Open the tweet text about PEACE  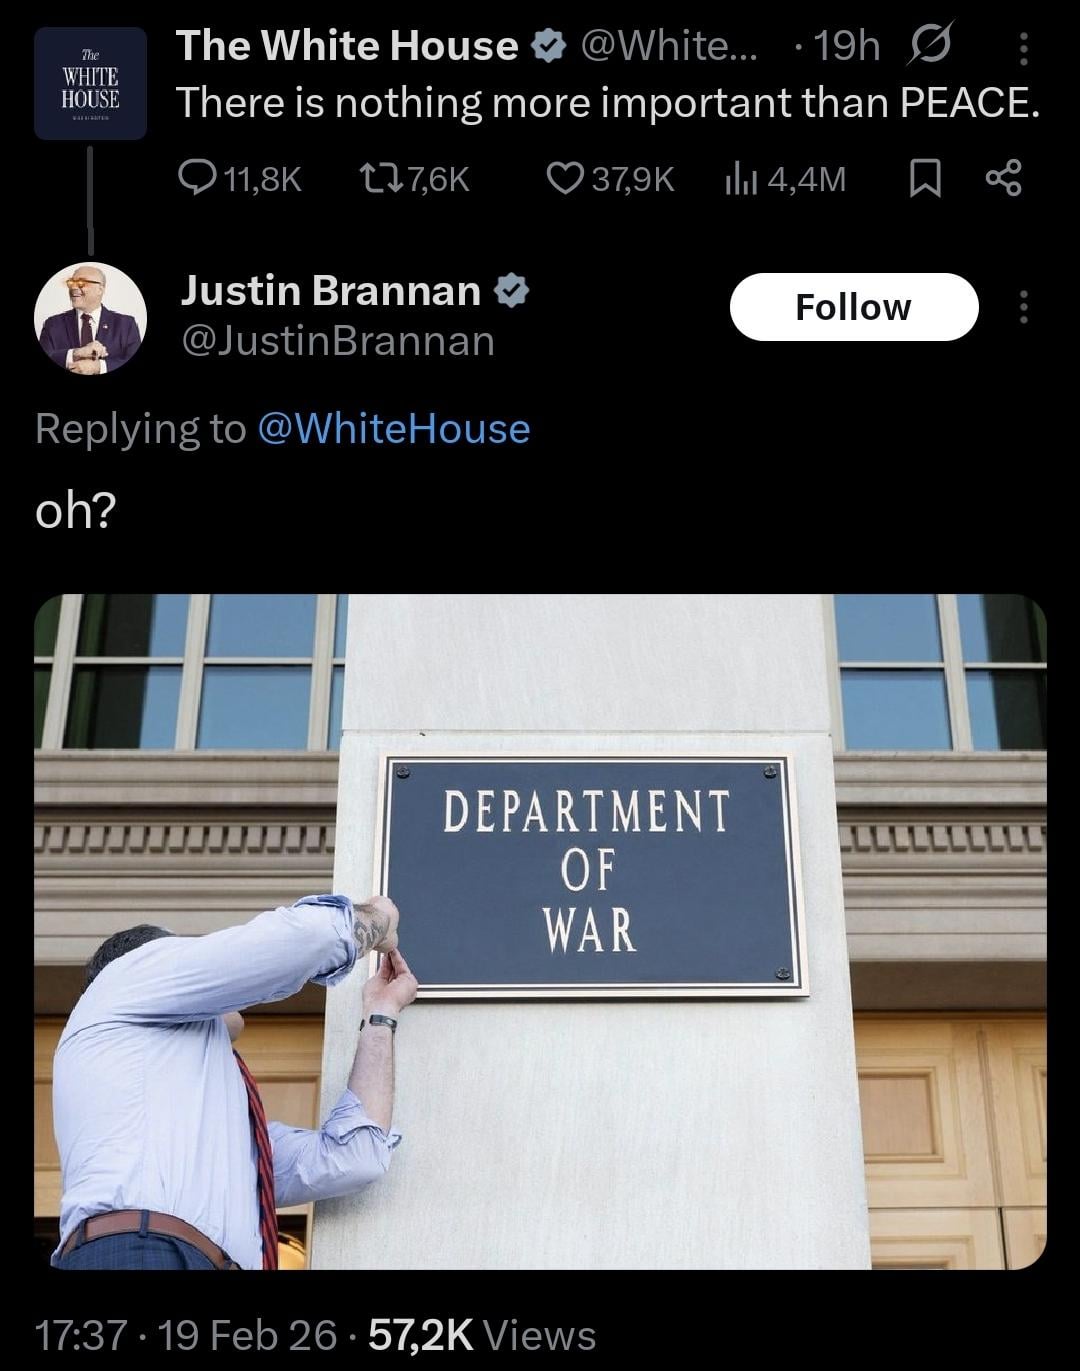[x=608, y=103]
